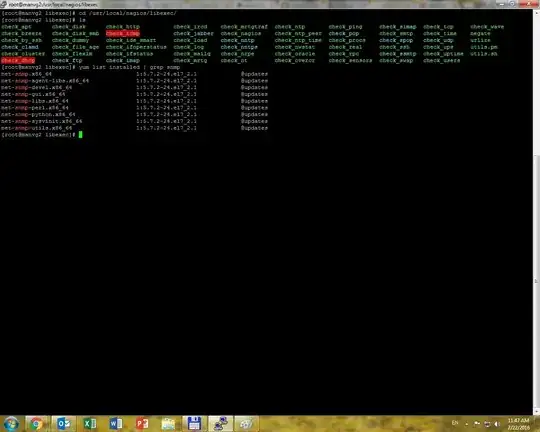Image resolution: width=540 pixels, height=432 pixels.
Task: Click the EN language indicator
Action: 455,423
